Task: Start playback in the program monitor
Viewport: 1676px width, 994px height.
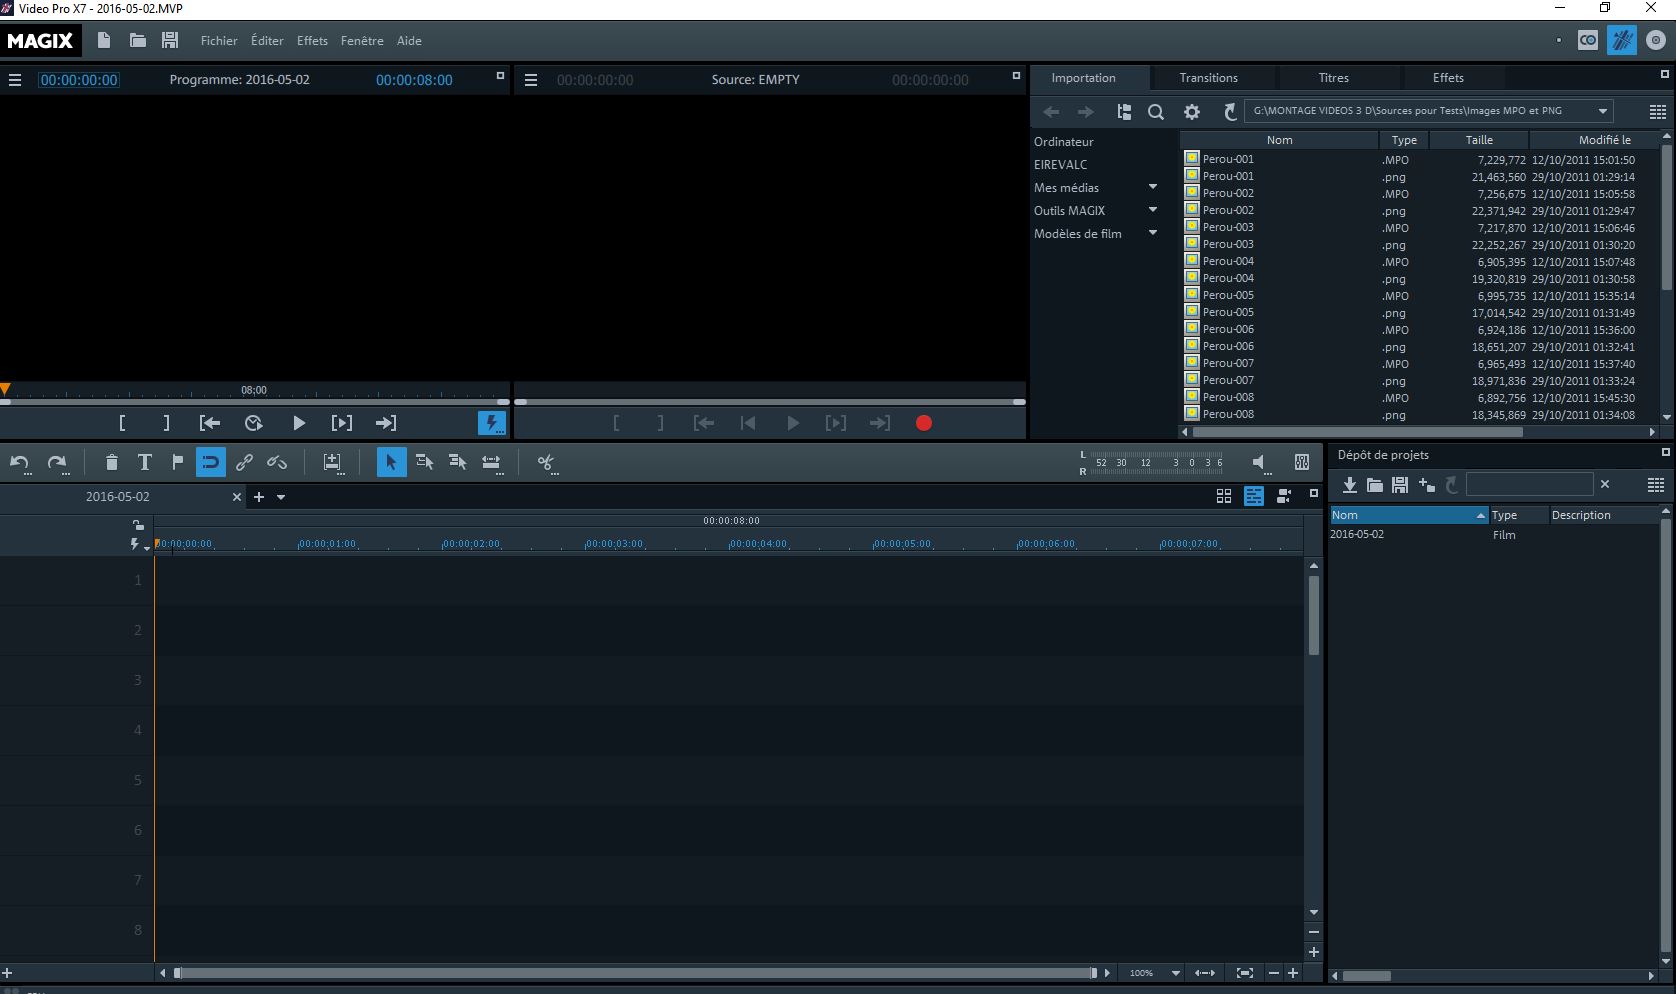Action: tap(298, 423)
